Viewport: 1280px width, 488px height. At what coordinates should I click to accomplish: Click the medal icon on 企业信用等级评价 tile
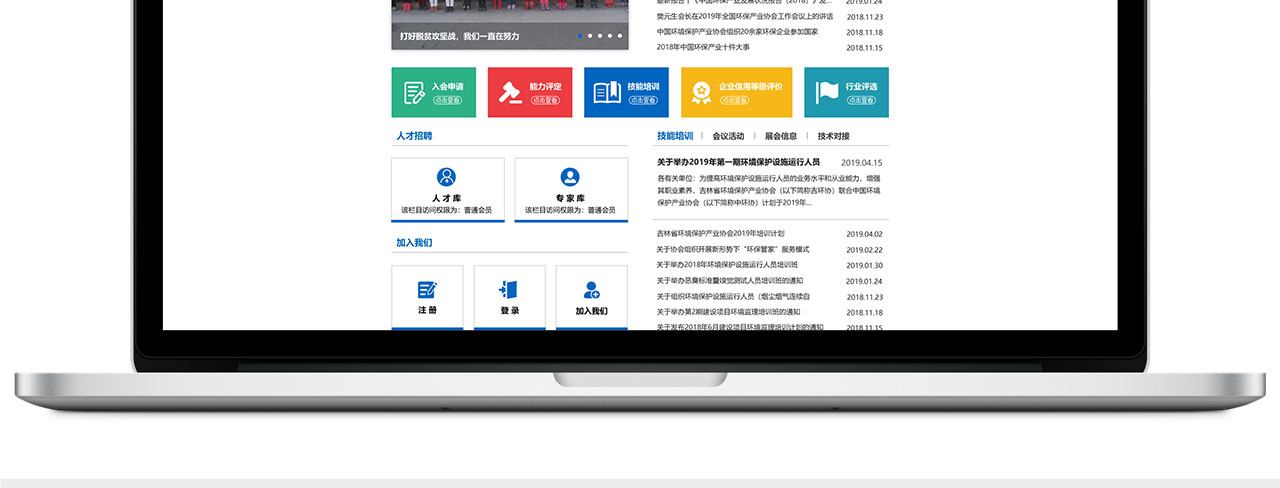(702, 93)
